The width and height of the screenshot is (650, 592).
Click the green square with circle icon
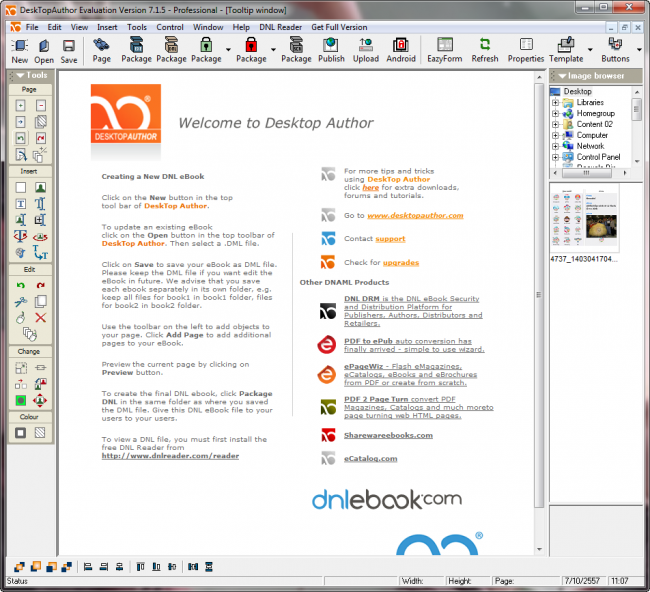tap(20, 400)
